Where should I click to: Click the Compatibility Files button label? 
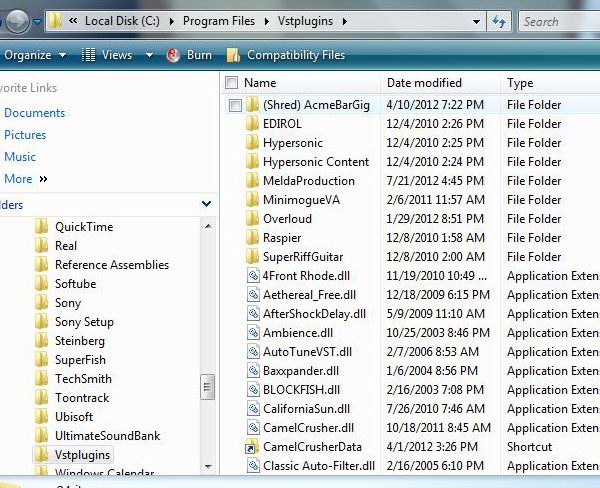coord(296,55)
